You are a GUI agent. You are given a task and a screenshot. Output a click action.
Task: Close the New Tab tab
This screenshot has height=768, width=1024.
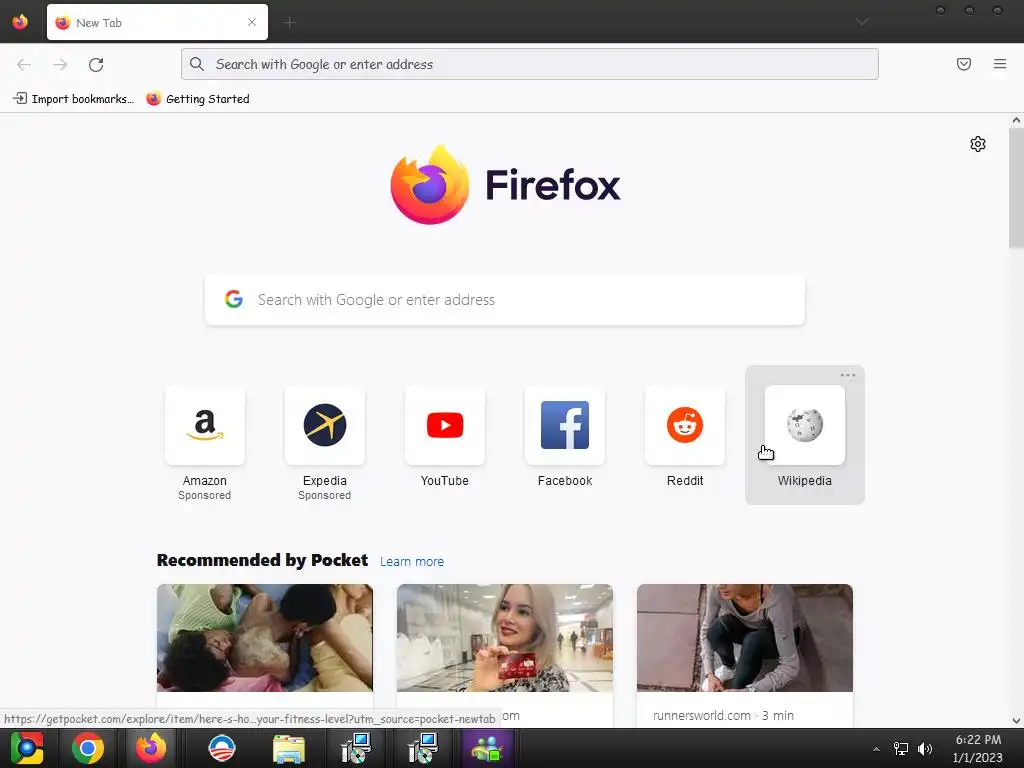252,22
